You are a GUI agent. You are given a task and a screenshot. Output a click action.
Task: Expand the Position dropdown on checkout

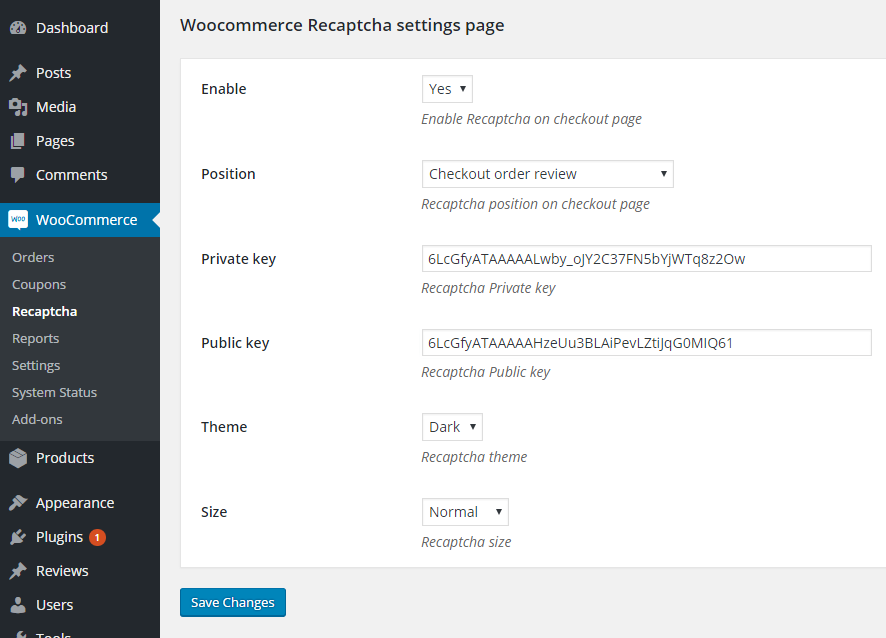(547, 174)
